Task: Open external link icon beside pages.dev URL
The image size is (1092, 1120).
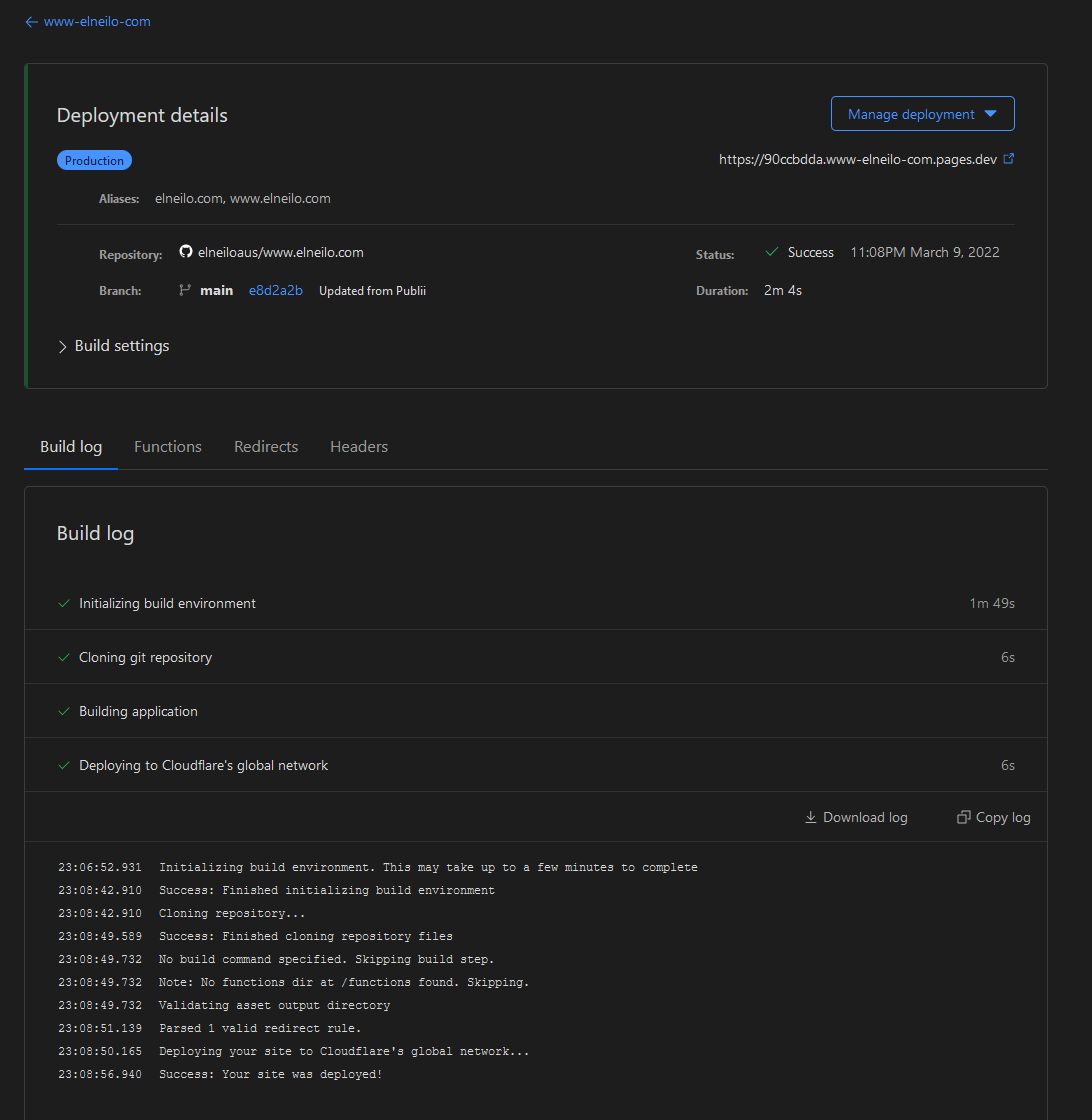Action: (1008, 159)
